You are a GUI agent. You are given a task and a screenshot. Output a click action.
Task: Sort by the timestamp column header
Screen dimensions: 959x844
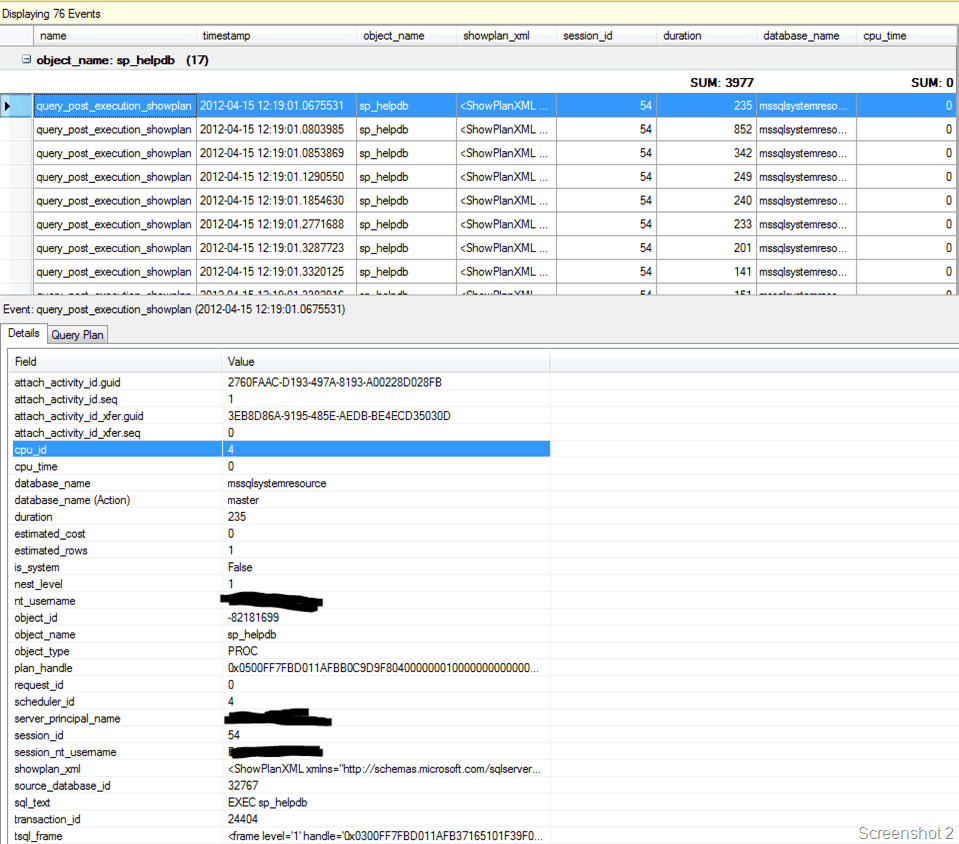(226, 36)
